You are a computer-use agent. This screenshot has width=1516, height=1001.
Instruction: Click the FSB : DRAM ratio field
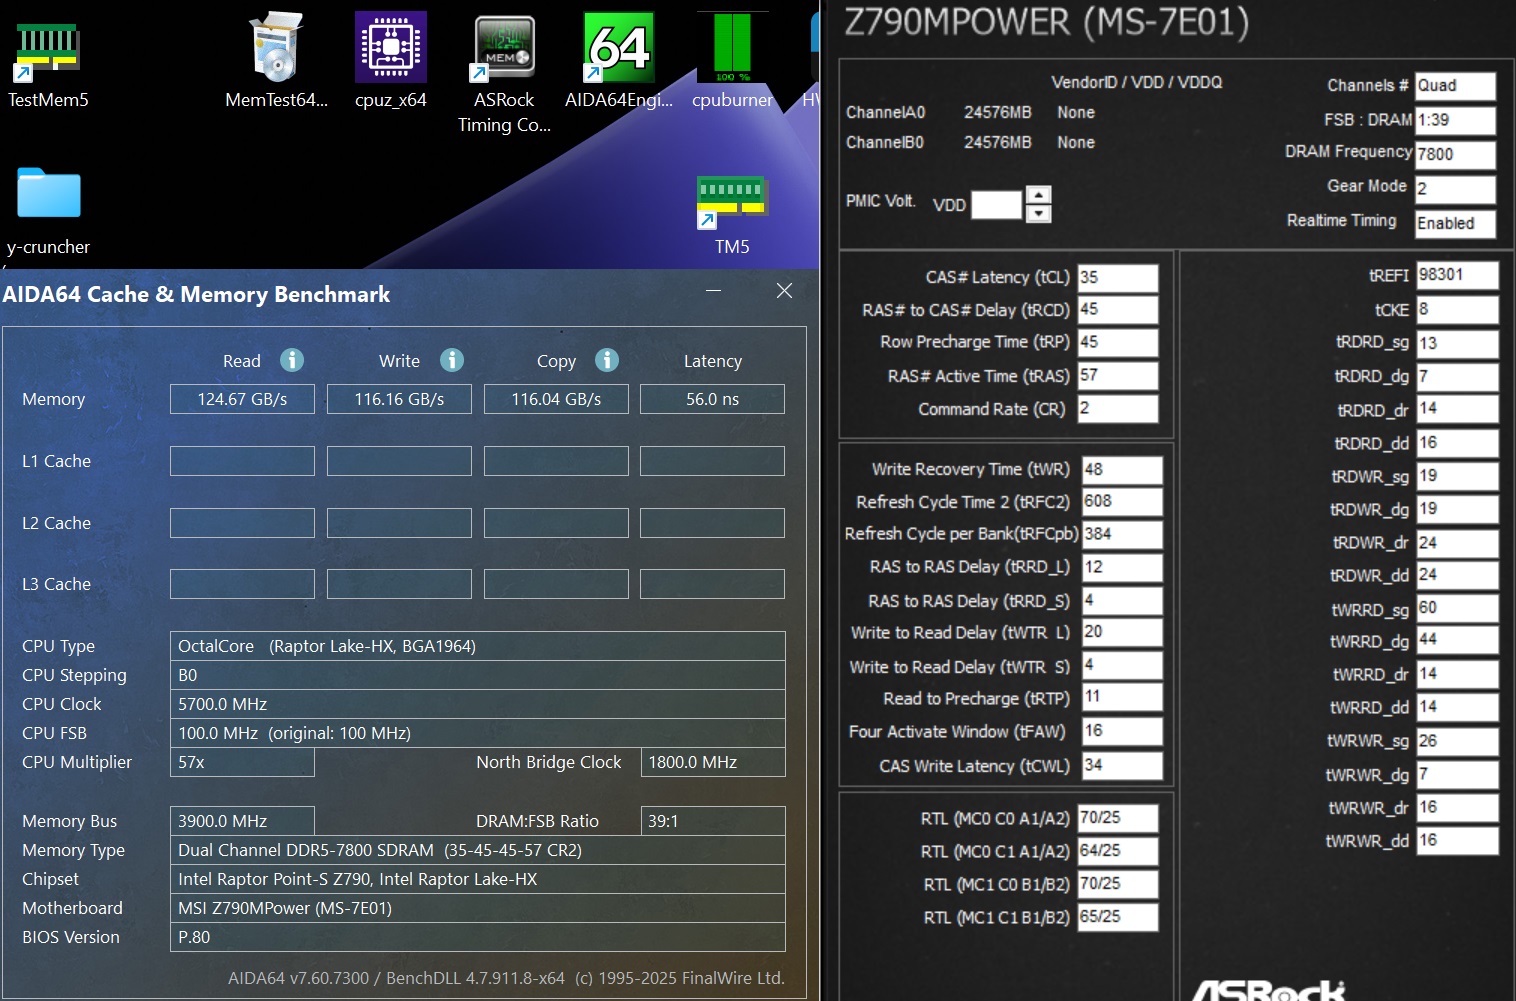click(x=1456, y=120)
